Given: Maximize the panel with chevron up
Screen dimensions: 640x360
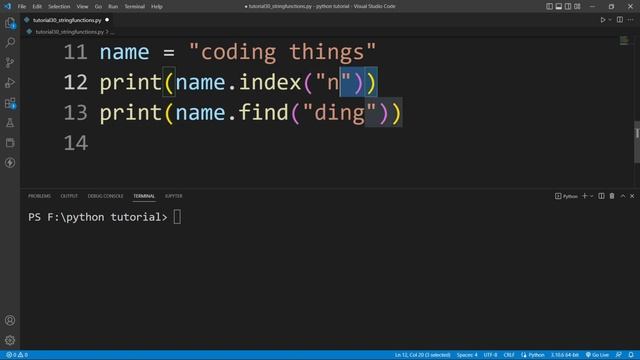Looking at the screenshot, I should [x=623, y=196].
